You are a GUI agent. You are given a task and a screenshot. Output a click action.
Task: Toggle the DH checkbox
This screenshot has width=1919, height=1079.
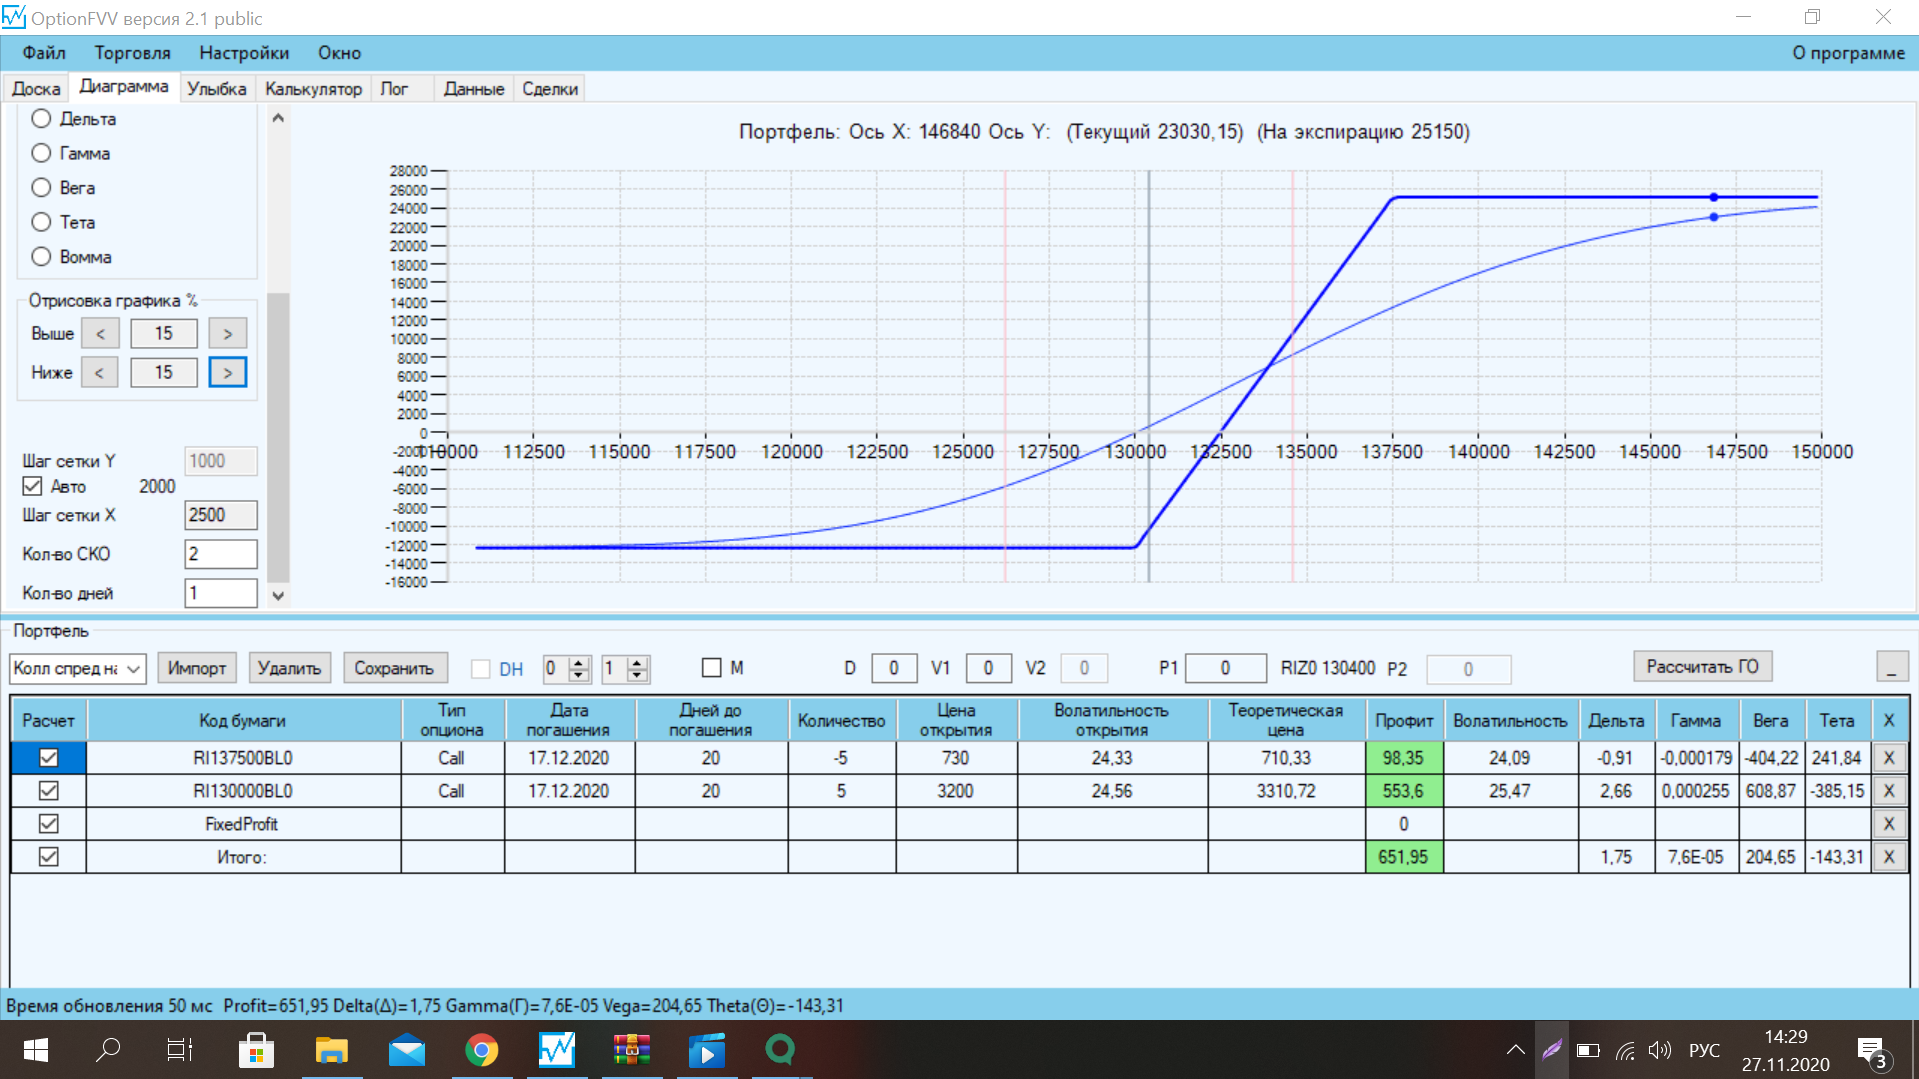[x=481, y=669]
